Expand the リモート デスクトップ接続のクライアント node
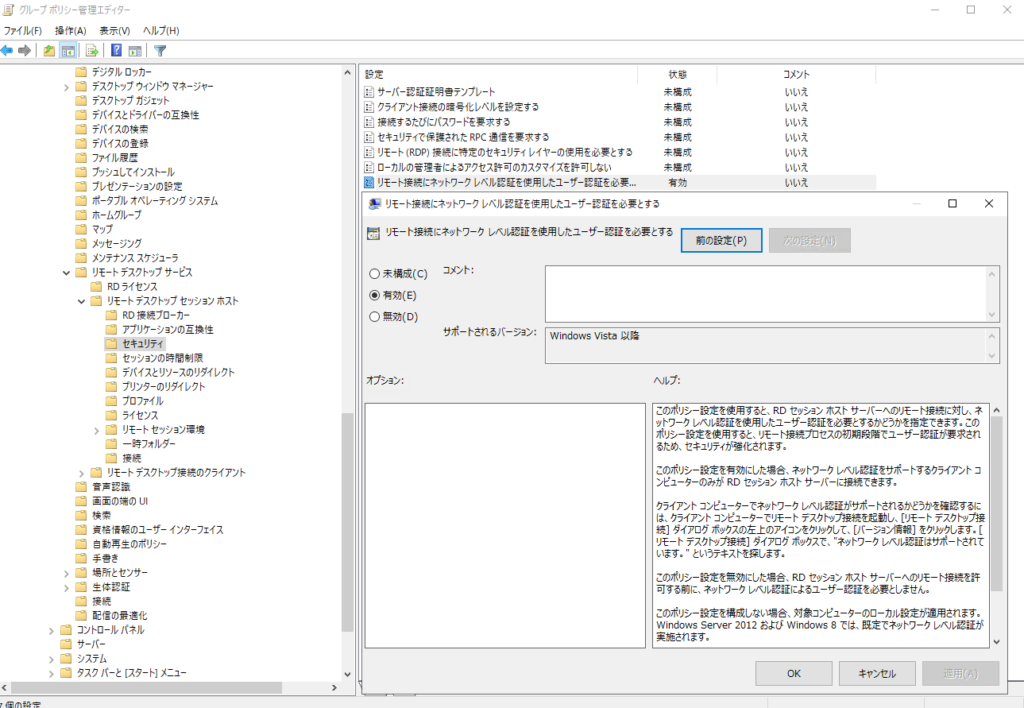This screenshot has height=708, width=1024. point(82,473)
